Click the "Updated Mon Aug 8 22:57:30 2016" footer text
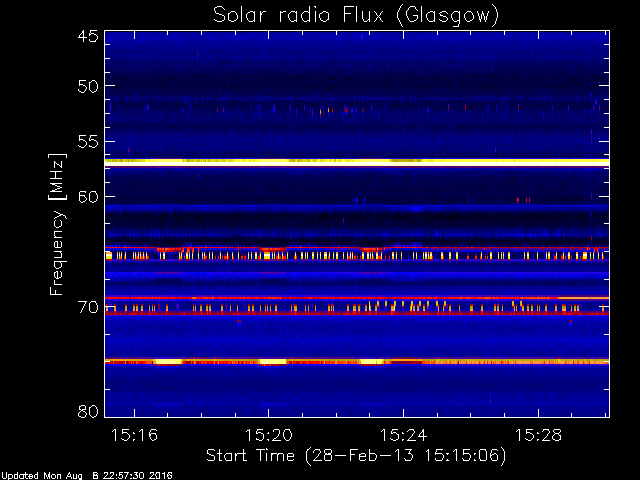The height and width of the screenshot is (480, 640). (x=87, y=476)
